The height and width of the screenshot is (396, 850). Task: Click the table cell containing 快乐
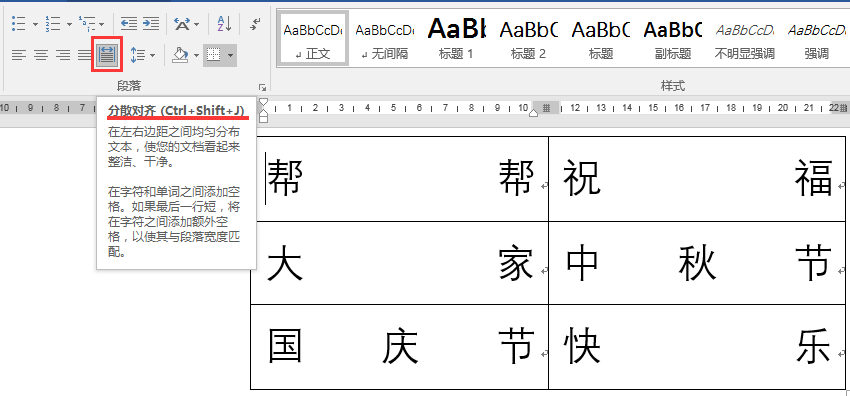tap(697, 347)
